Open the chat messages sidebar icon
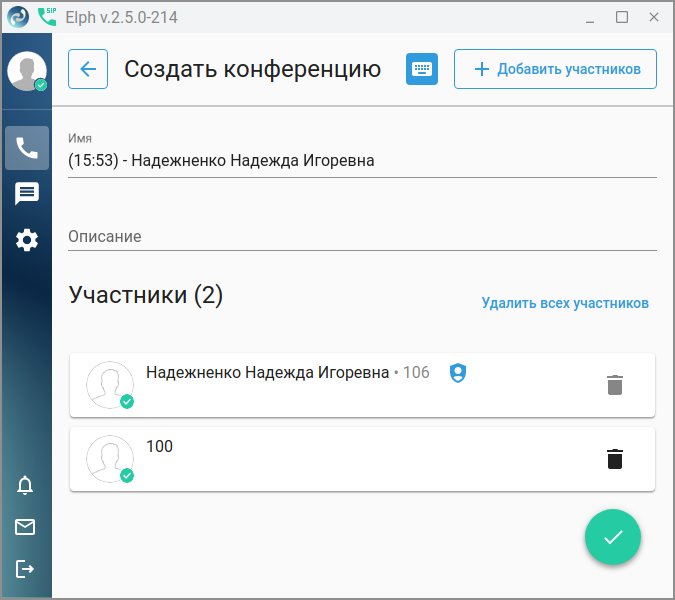The width and height of the screenshot is (675, 600). [x=27, y=194]
